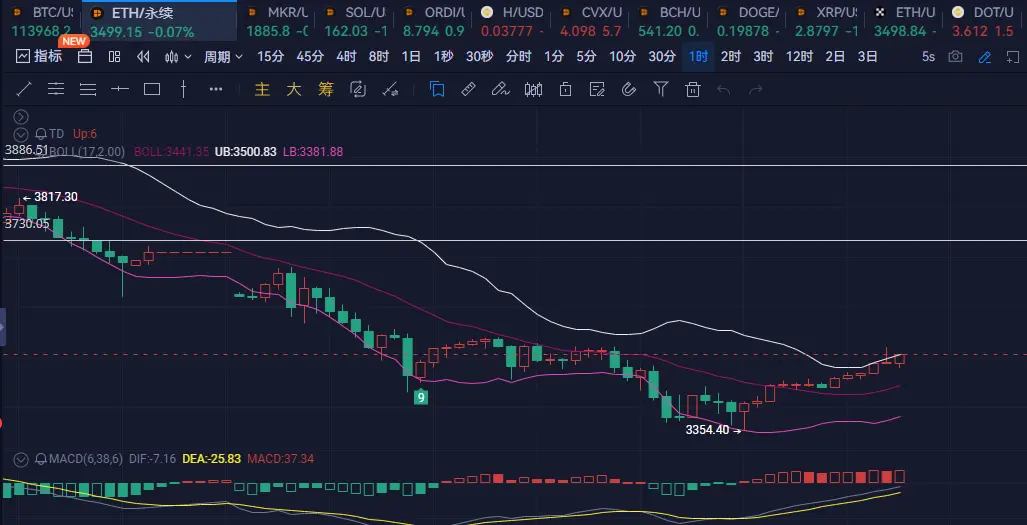Screen dimensions: 1027x525
Task: Open the BTC/US ticker tab
Action: point(41,21)
